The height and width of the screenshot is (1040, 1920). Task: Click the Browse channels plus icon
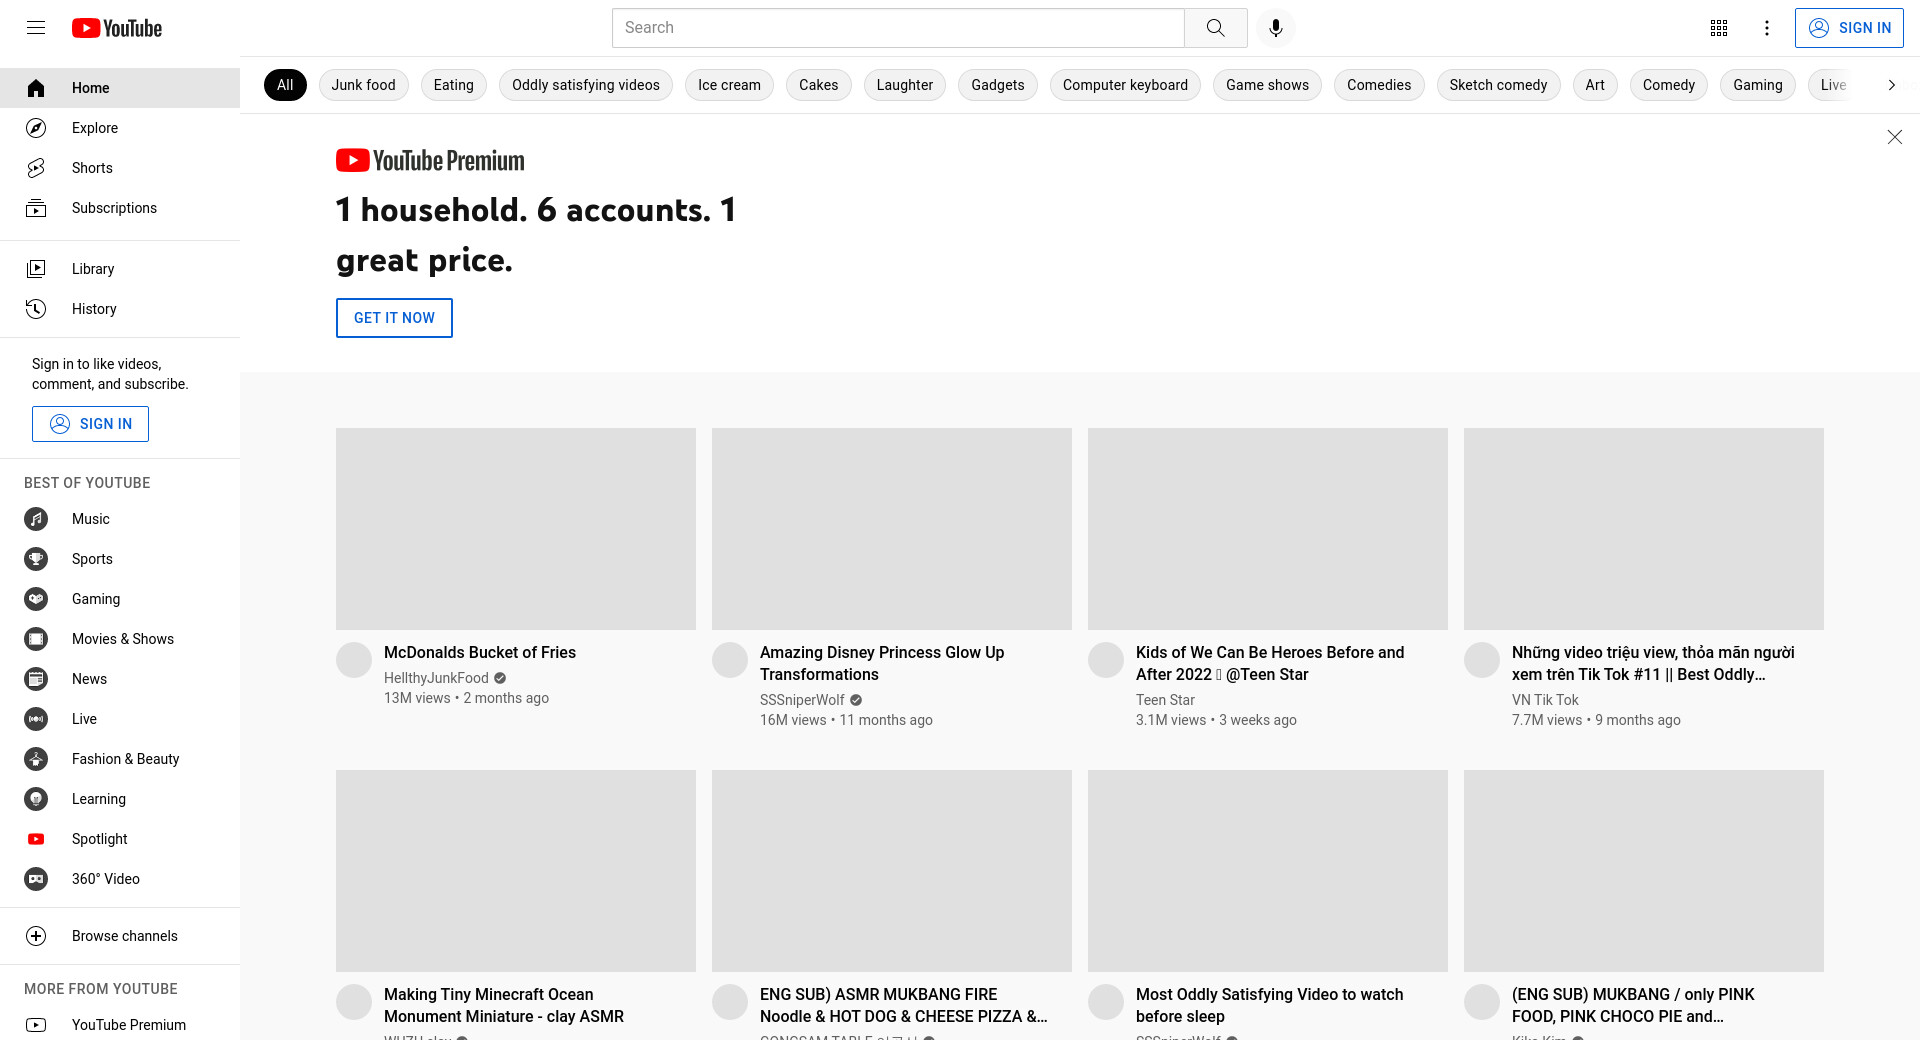coord(36,936)
